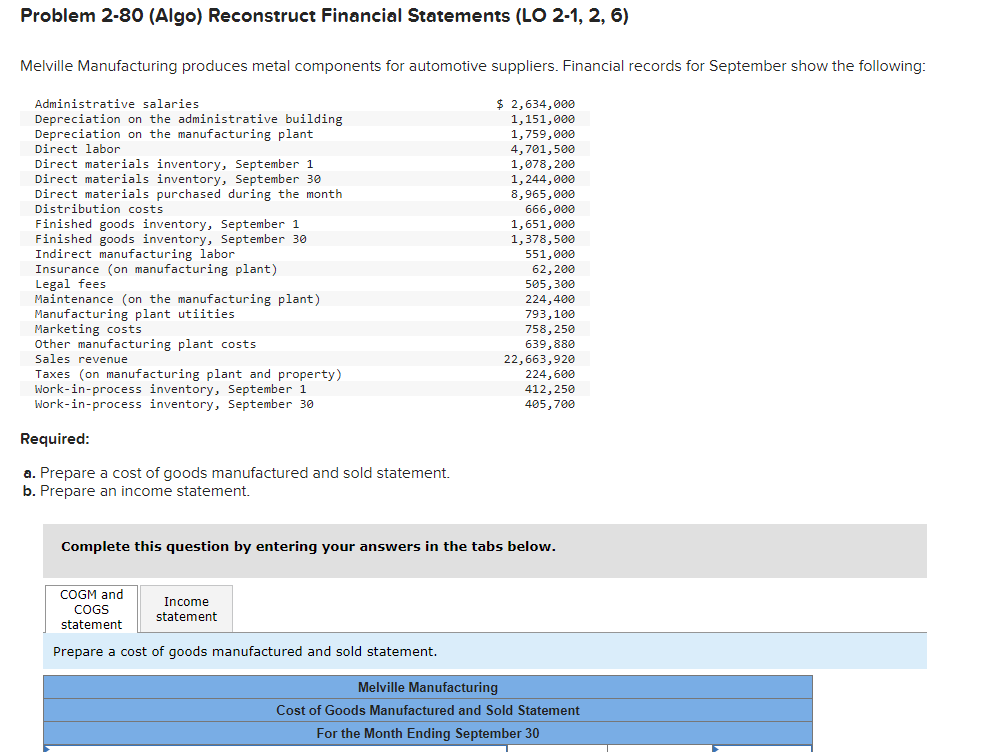Open the COGM and COGS statement tab
The height and width of the screenshot is (752, 993).
point(91,609)
